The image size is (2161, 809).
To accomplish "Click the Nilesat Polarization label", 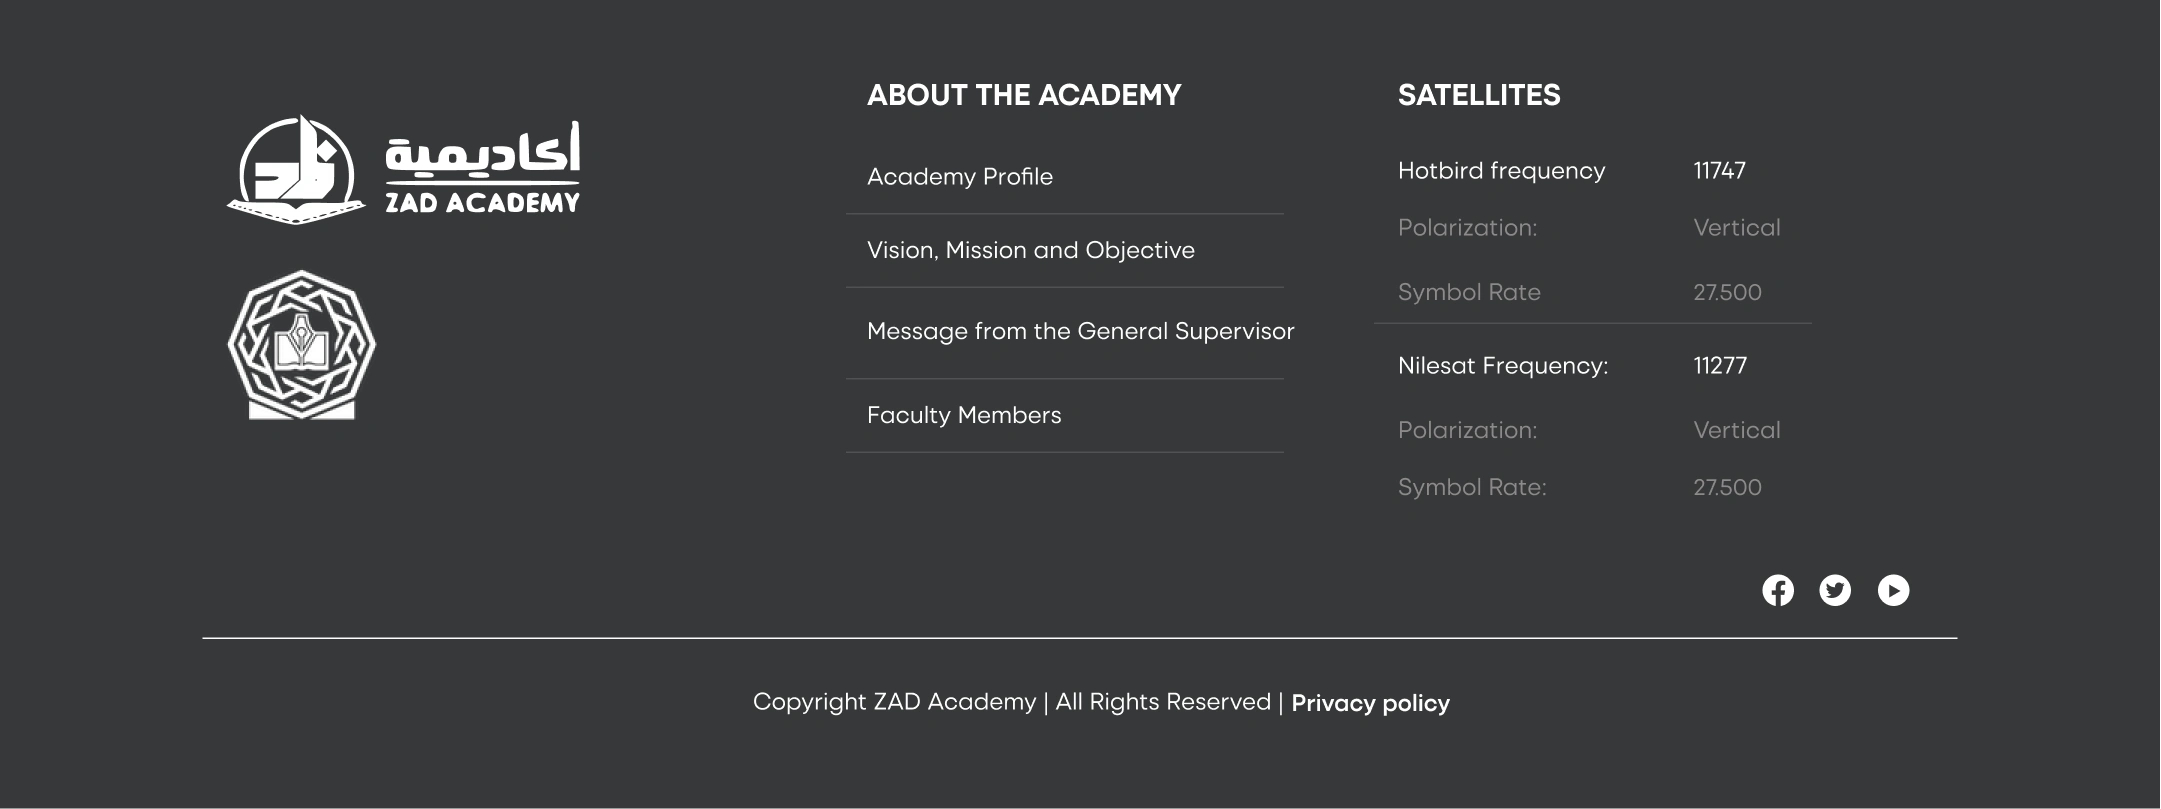I will click(x=1467, y=431).
